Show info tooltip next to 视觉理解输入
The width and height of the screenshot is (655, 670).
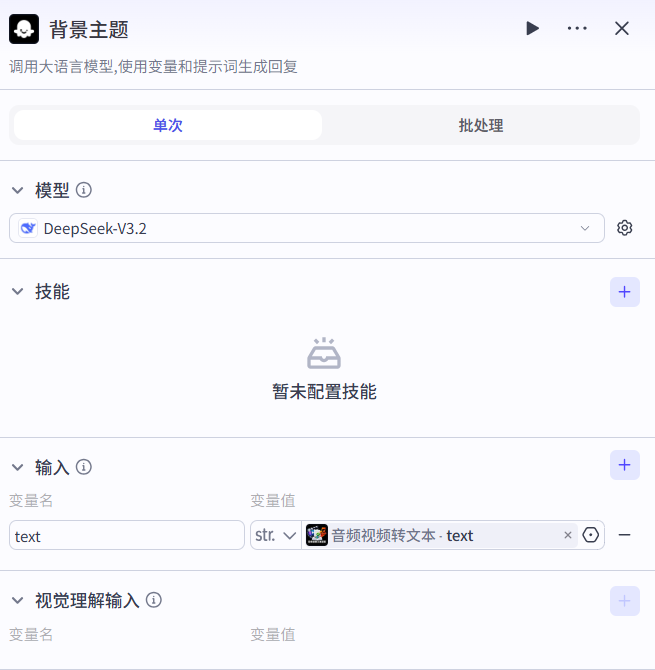[154, 600]
